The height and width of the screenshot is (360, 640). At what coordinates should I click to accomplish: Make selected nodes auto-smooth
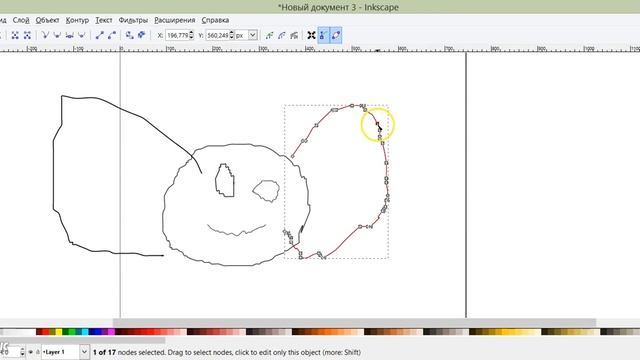pyautogui.click(x=82, y=36)
